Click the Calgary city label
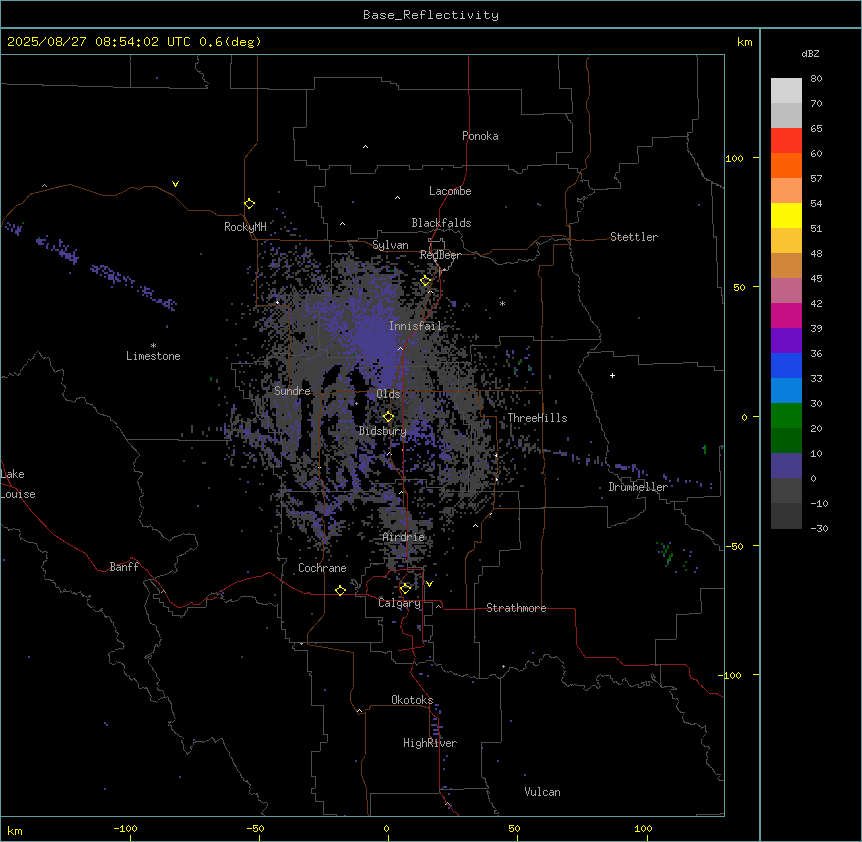Image resolution: width=862 pixels, height=842 pixels. 399,603
